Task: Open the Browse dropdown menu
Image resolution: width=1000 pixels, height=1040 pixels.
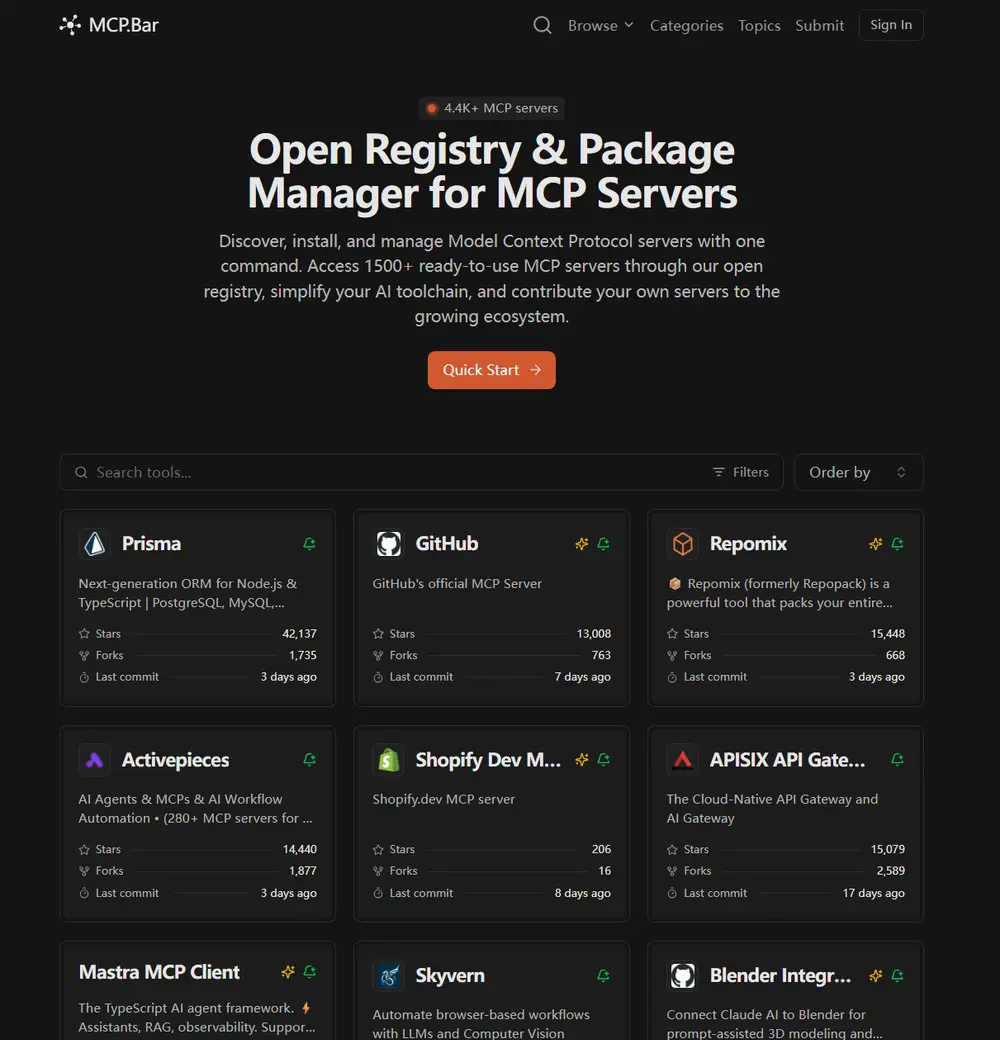Action: pos(600,26)
